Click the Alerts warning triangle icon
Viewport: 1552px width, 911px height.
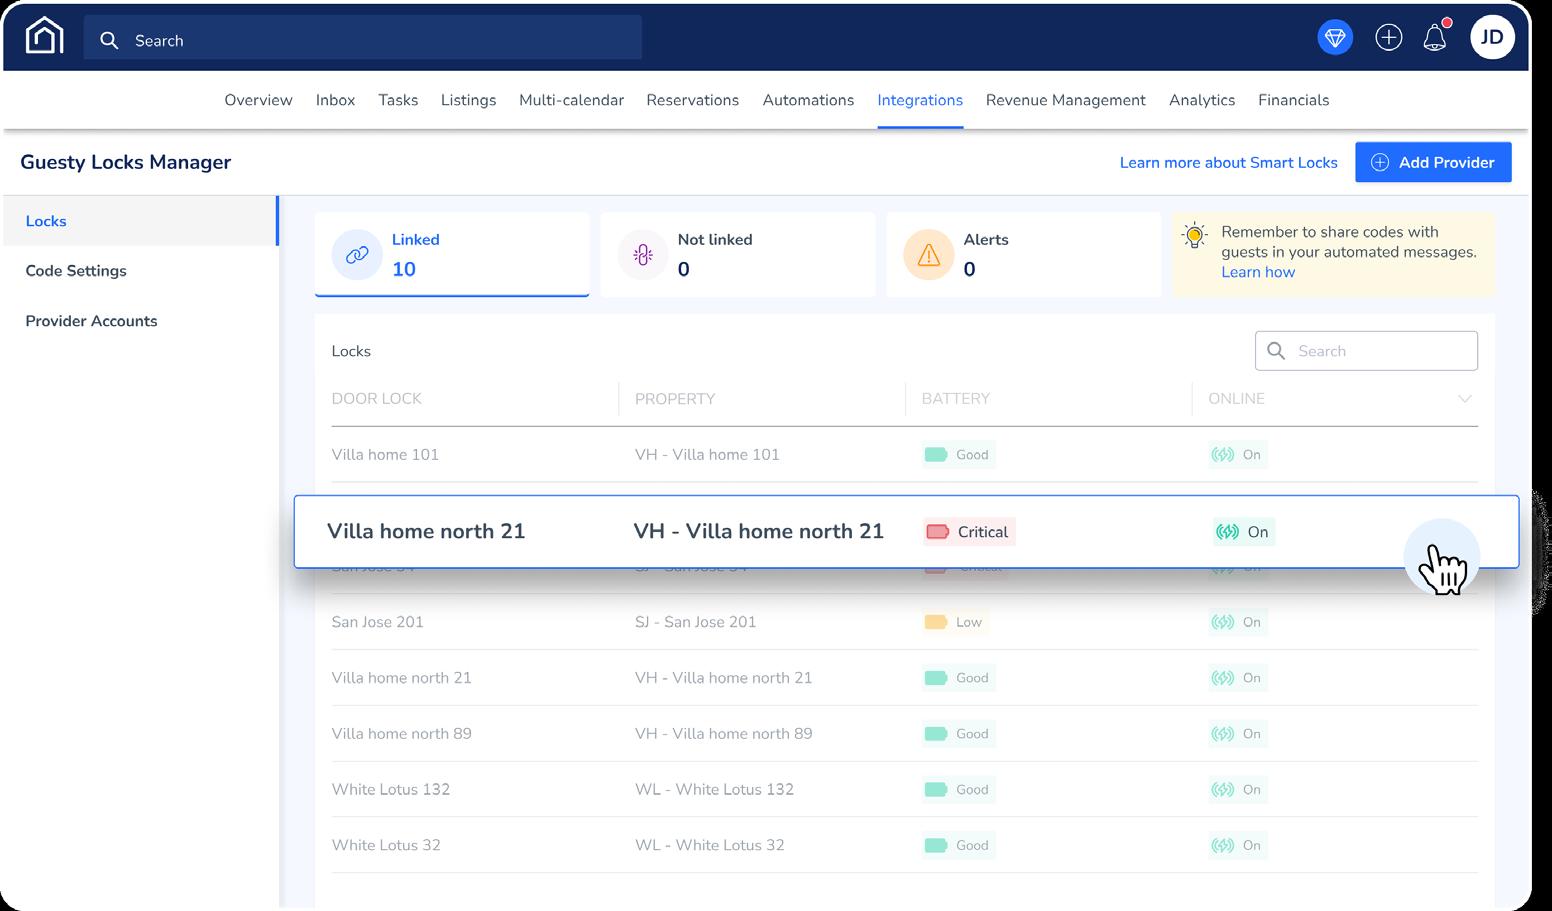(929, 255)
